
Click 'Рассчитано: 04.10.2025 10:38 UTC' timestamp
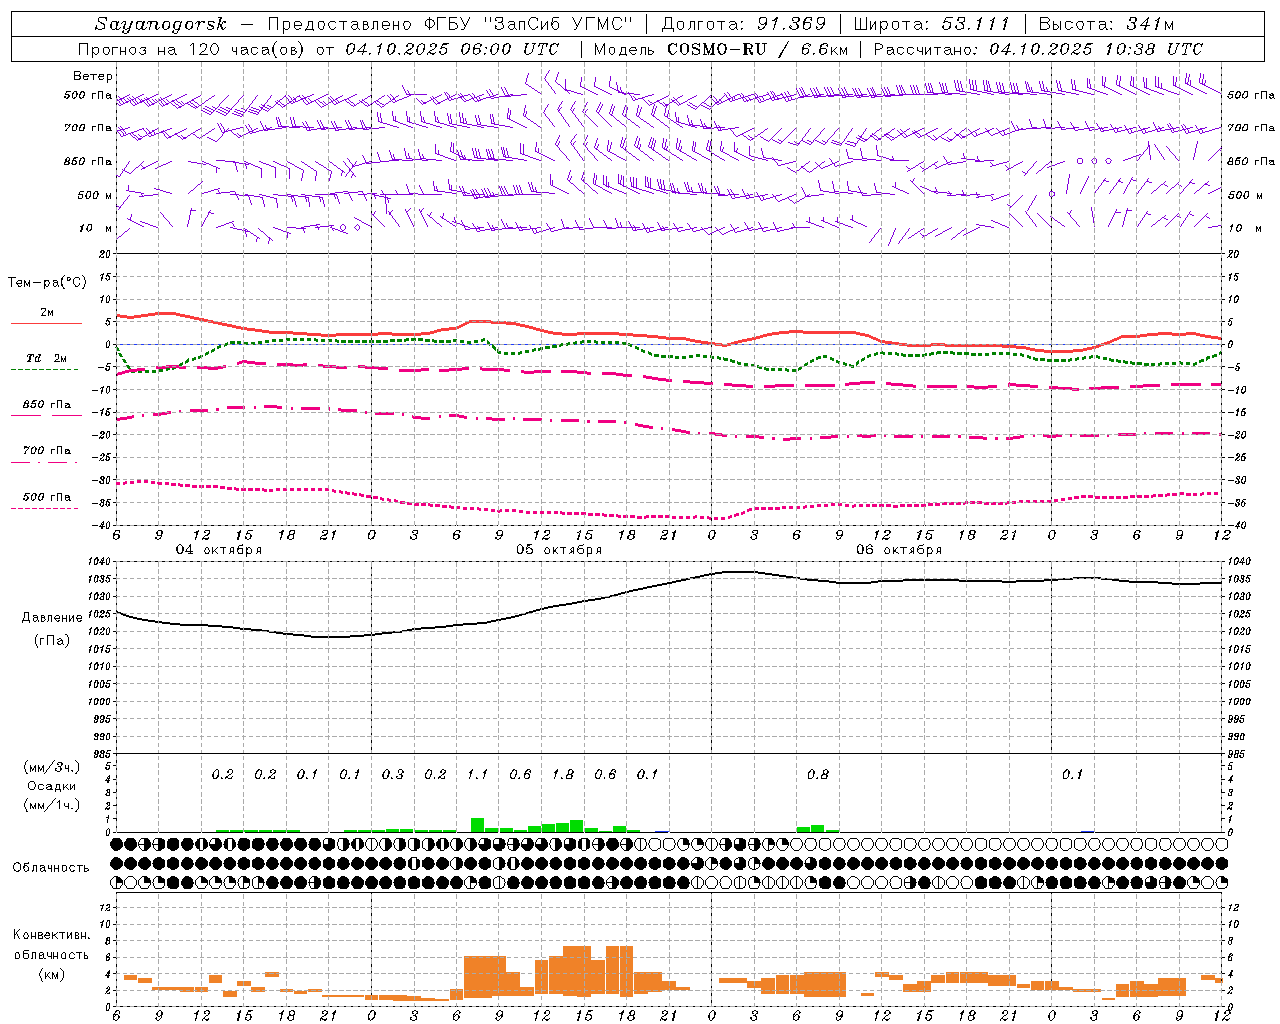coord(1038,49)
